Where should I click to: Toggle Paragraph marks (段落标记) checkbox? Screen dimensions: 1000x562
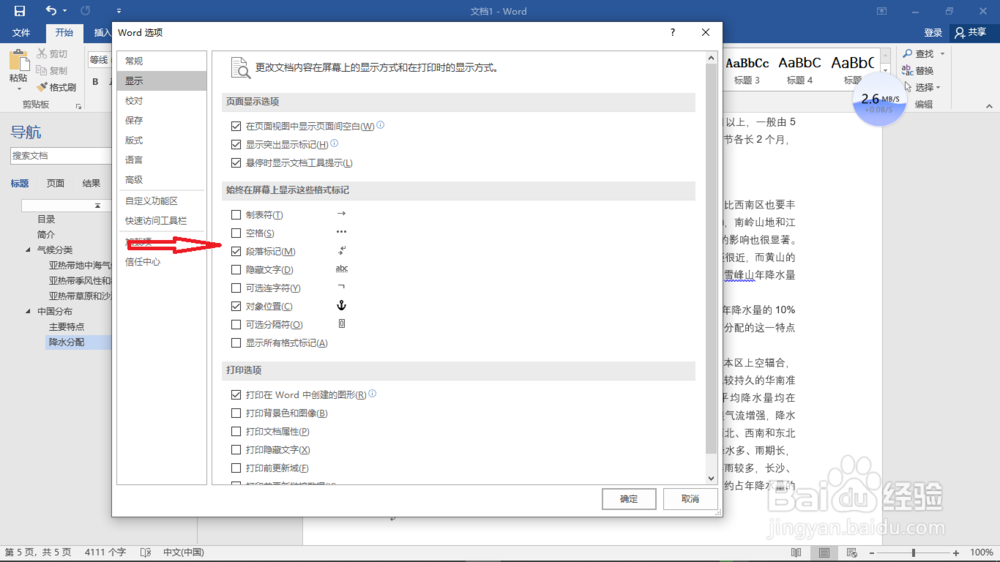pyautogui.click(x=236, y=251)
